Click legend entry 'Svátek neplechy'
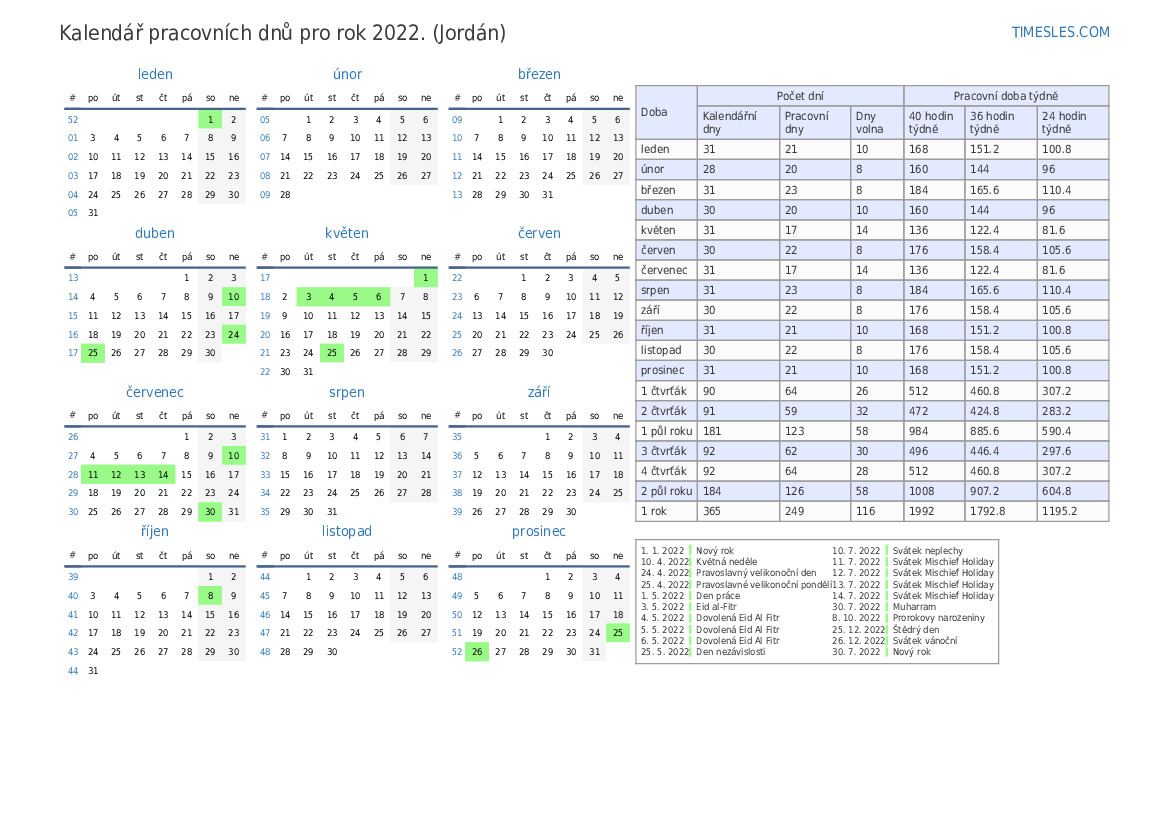 tap(927, 550)
